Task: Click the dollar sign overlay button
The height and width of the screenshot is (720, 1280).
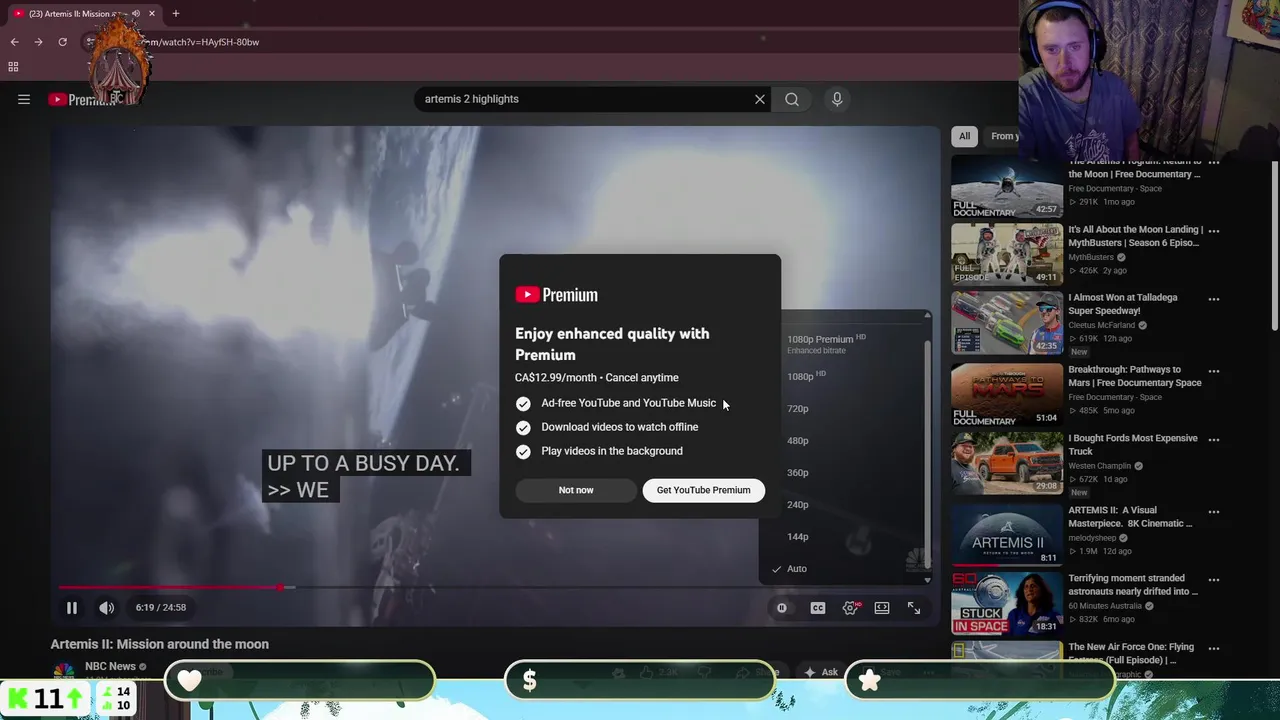Action: click(530, 681)
